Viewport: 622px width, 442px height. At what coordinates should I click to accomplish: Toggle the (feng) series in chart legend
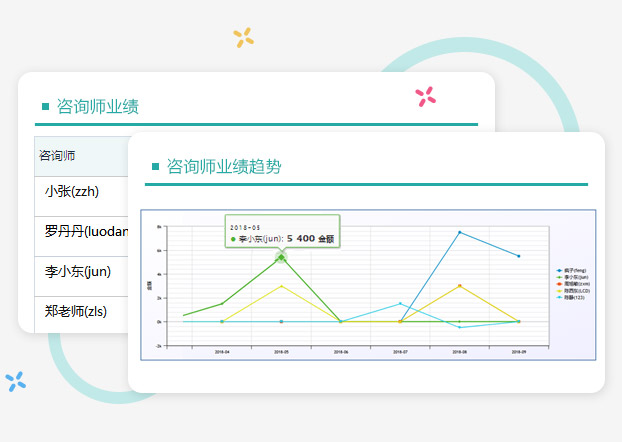(x=573, y=270)
